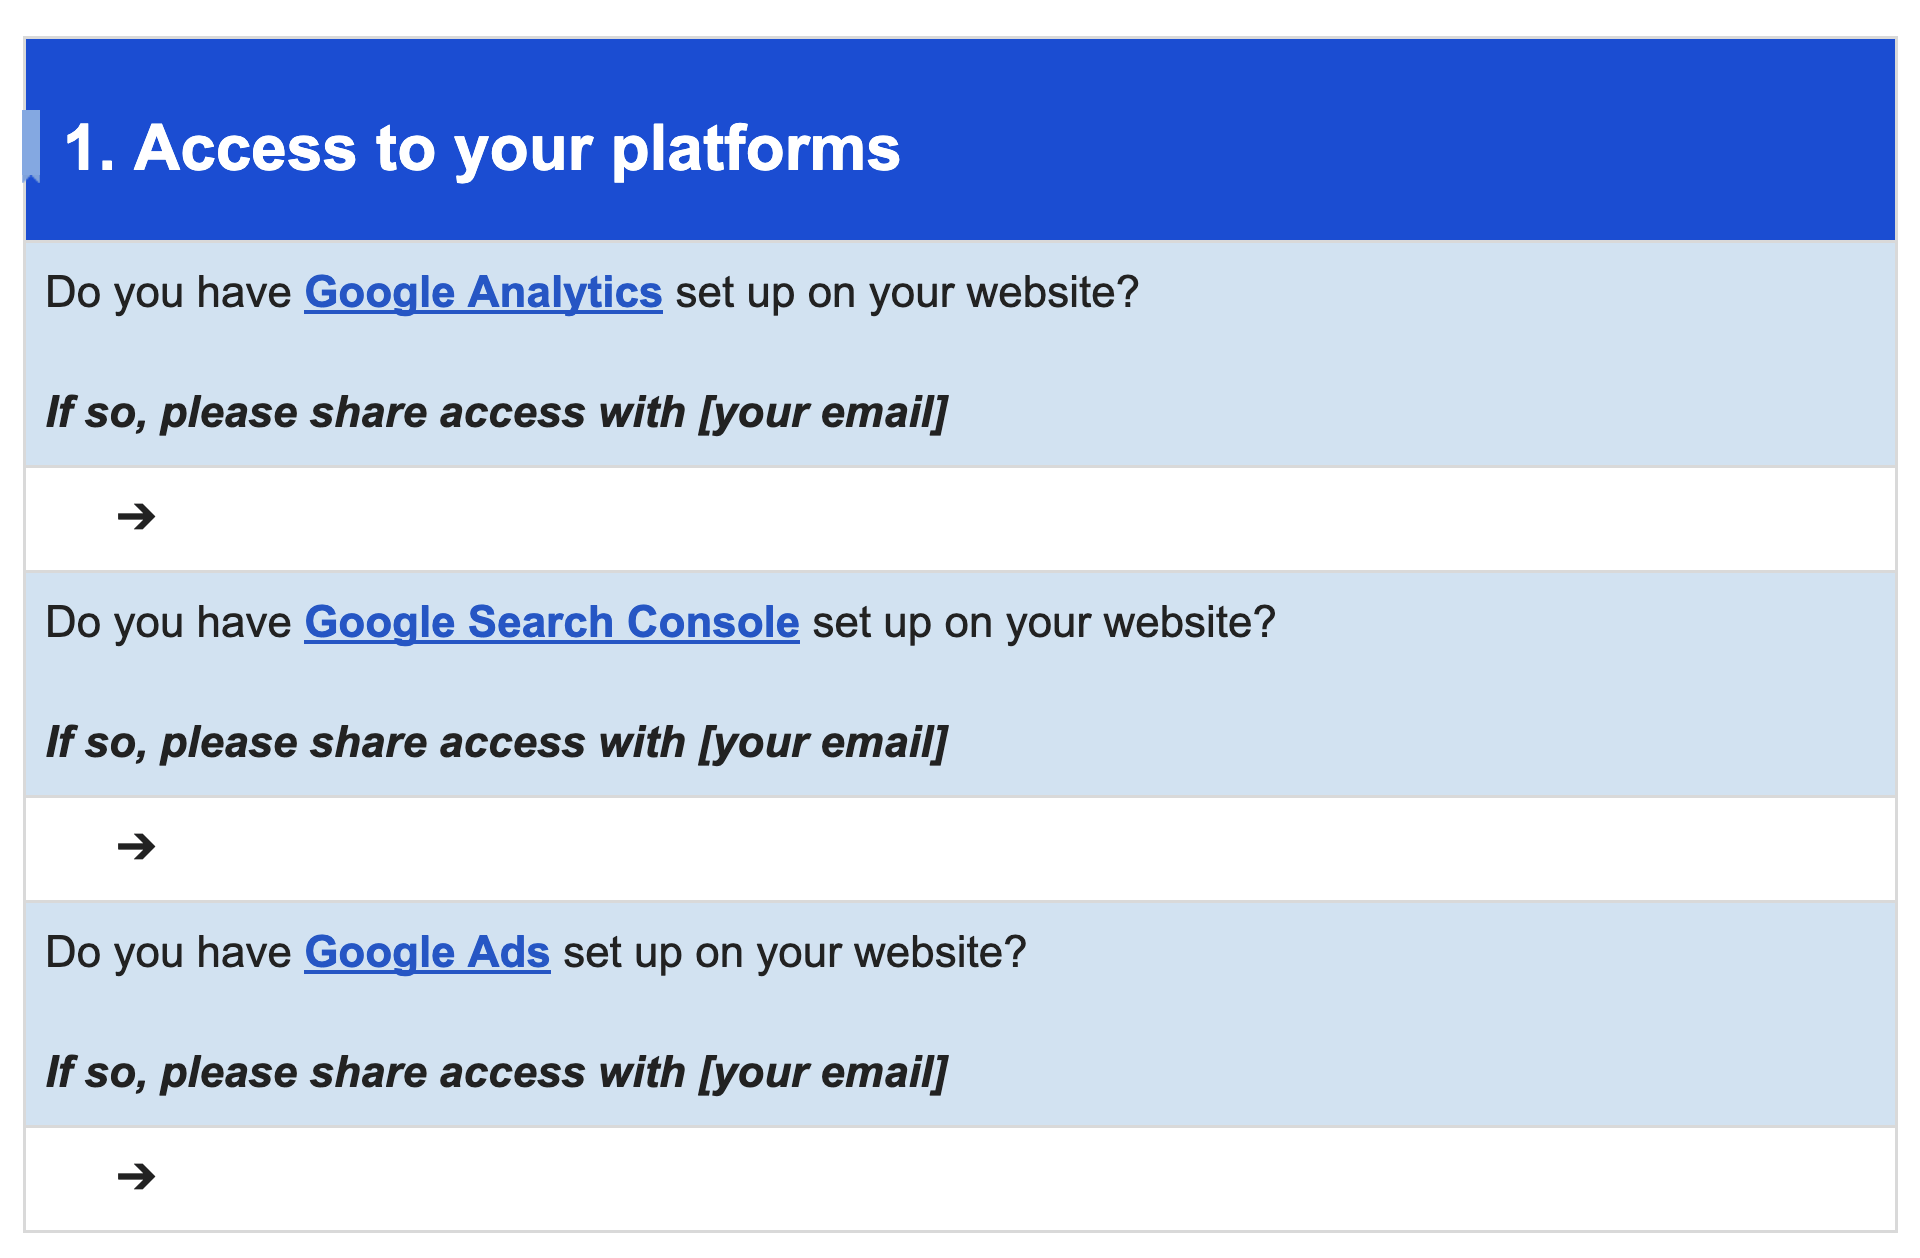Open the Google Search Console link
The width and height of the screenshot is (1920, 1258).
coord(552,623)
